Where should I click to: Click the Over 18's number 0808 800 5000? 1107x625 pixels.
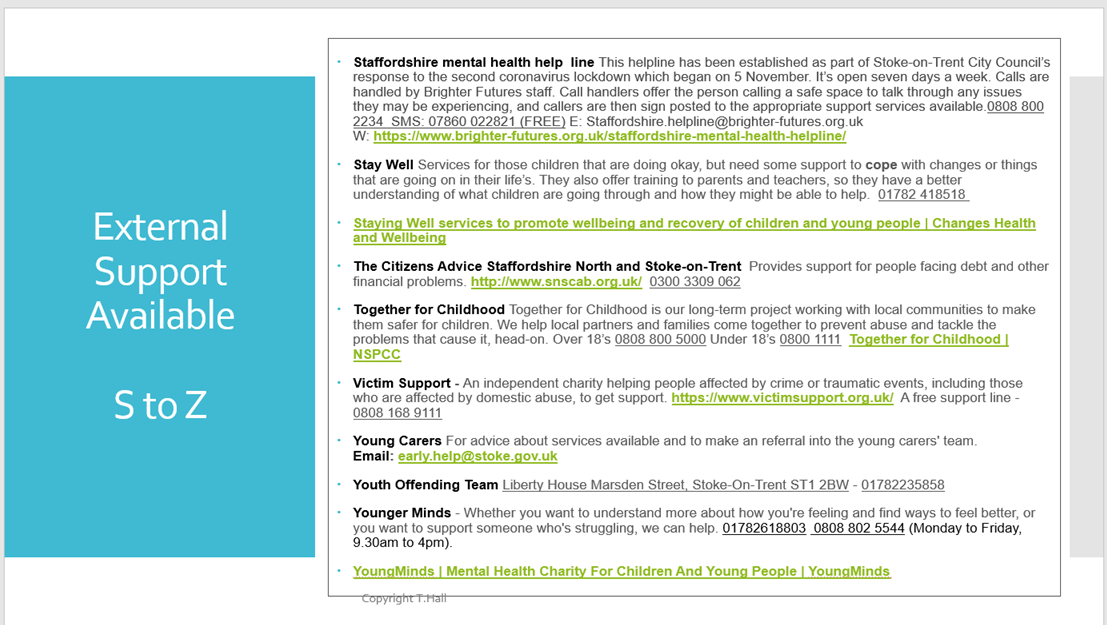[660, 340]
